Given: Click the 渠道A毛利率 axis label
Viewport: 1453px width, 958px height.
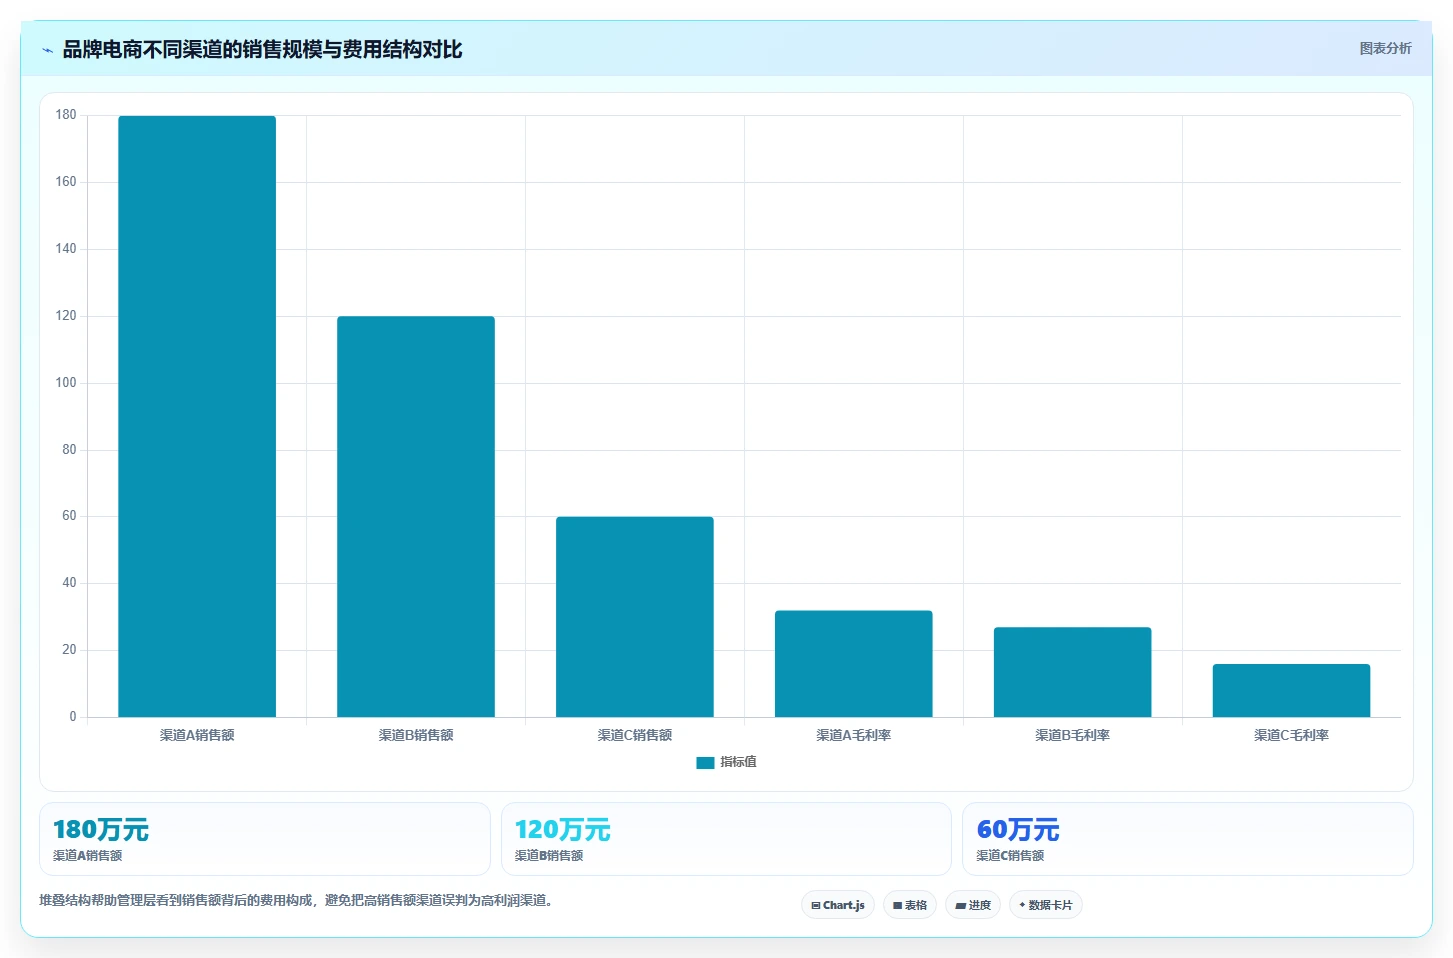Looking at the screenshot, I should point(854,735).
